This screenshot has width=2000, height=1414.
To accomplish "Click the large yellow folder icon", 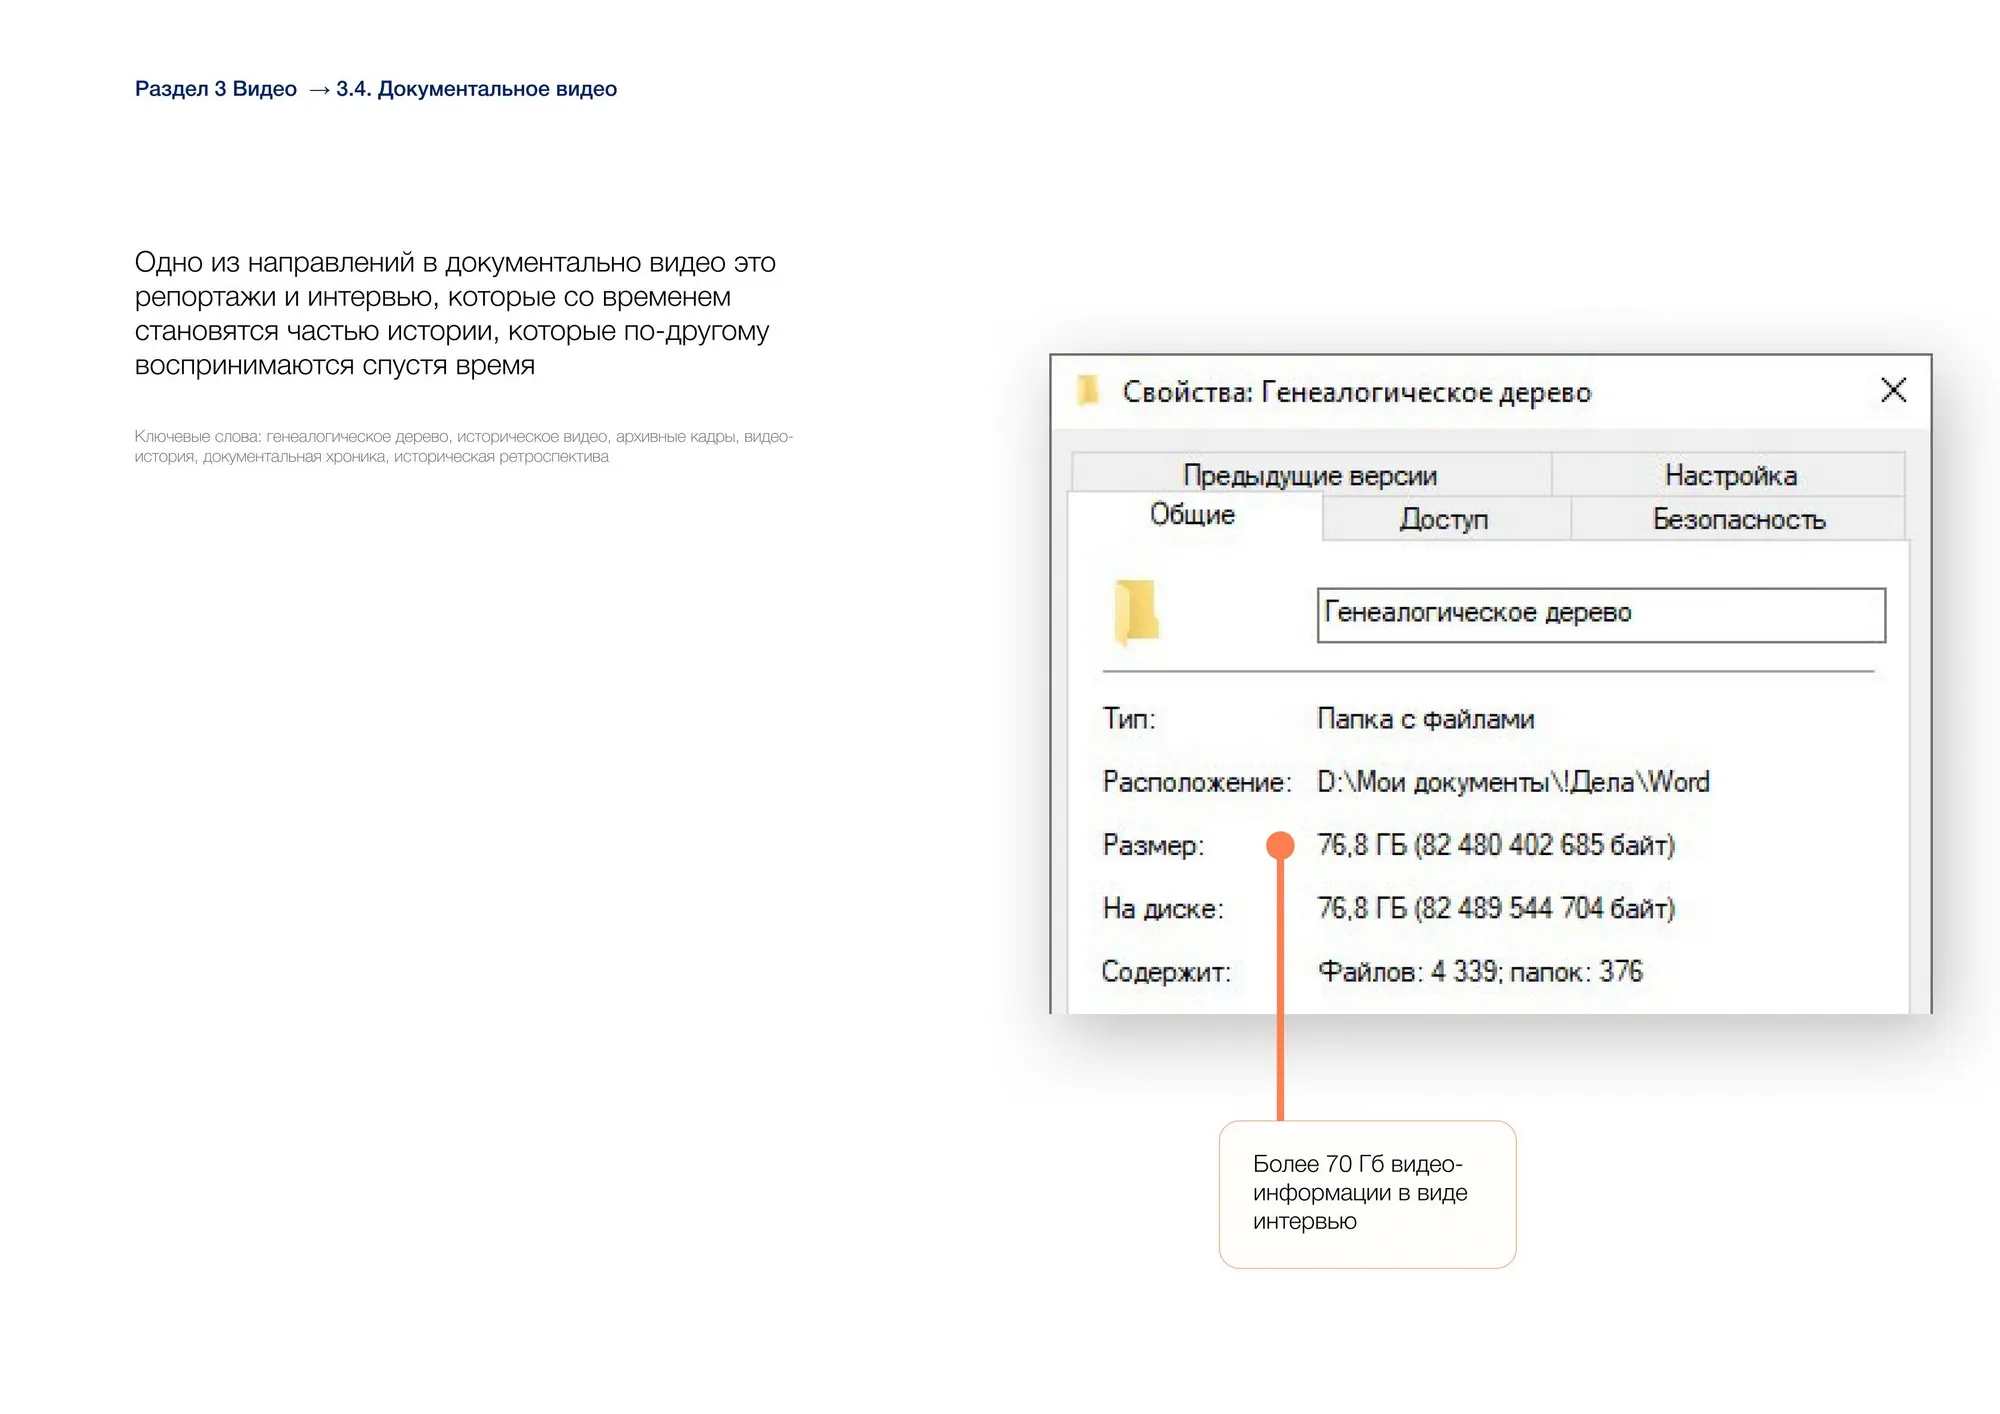I will pyautogui.click(x=1136, y=611).
